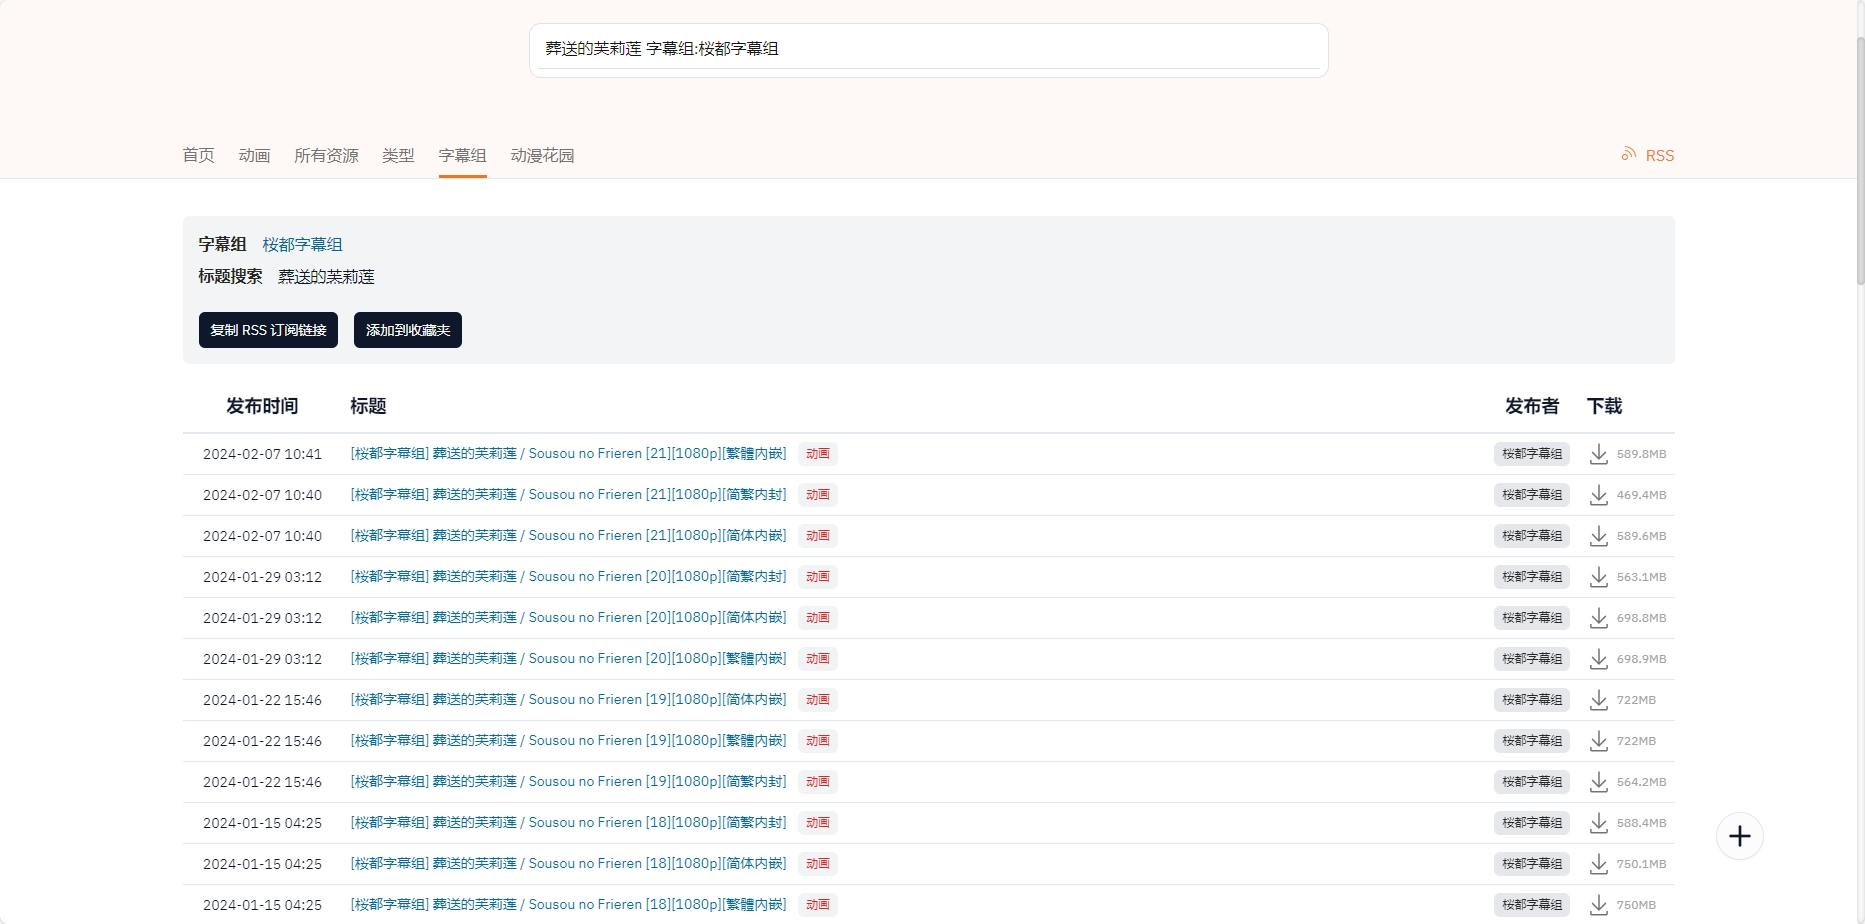The image size is (1865, 924).
Task: Select the 类型 navigation tab
Action: [x=398, y=155]
